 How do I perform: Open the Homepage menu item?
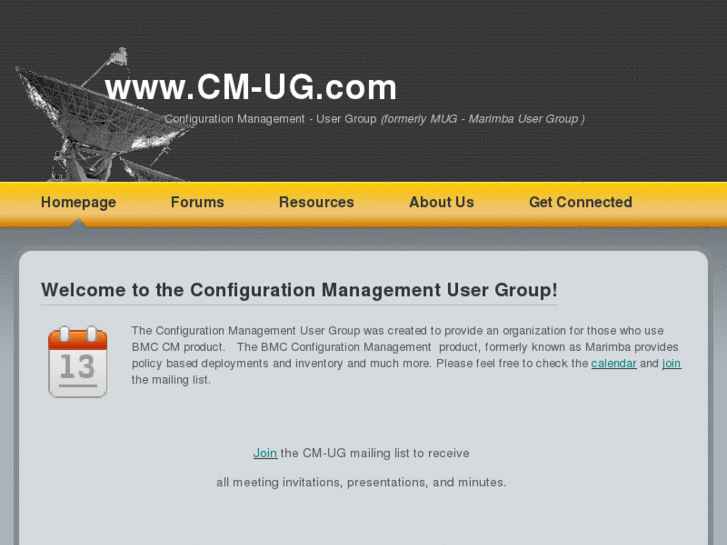pos(78,202)
